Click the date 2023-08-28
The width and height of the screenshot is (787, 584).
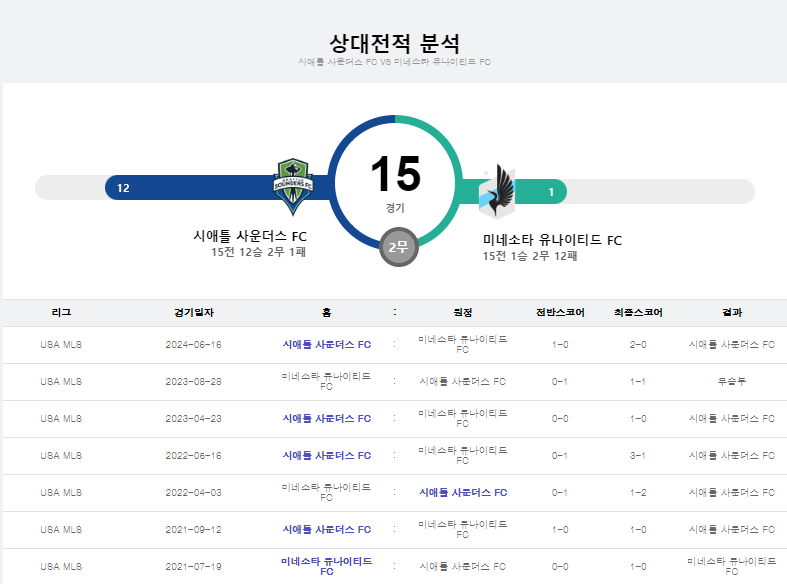click(x=193, y=382)
